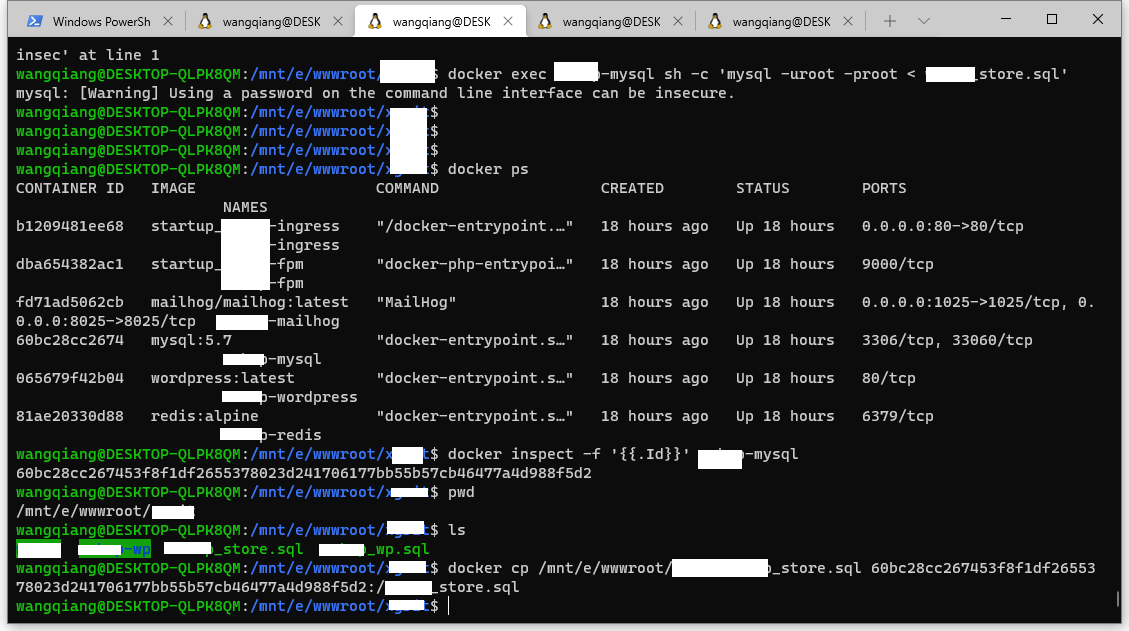
Task: Close the Windows PowerShell tab
Action: tap(166, 21)
